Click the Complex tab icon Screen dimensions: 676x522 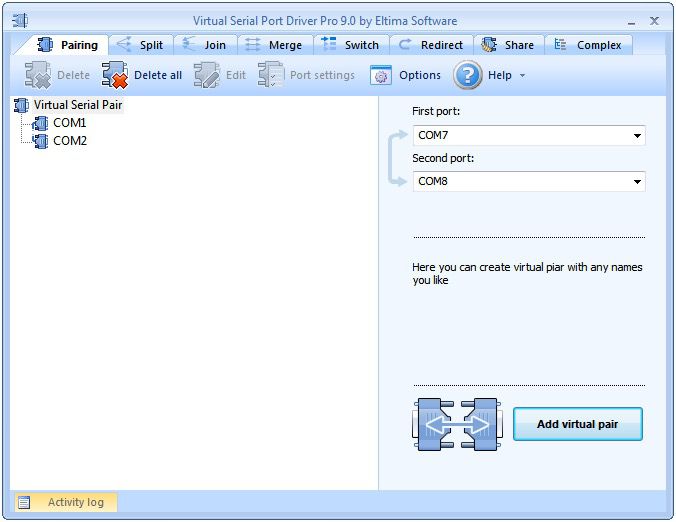[560, 44]
